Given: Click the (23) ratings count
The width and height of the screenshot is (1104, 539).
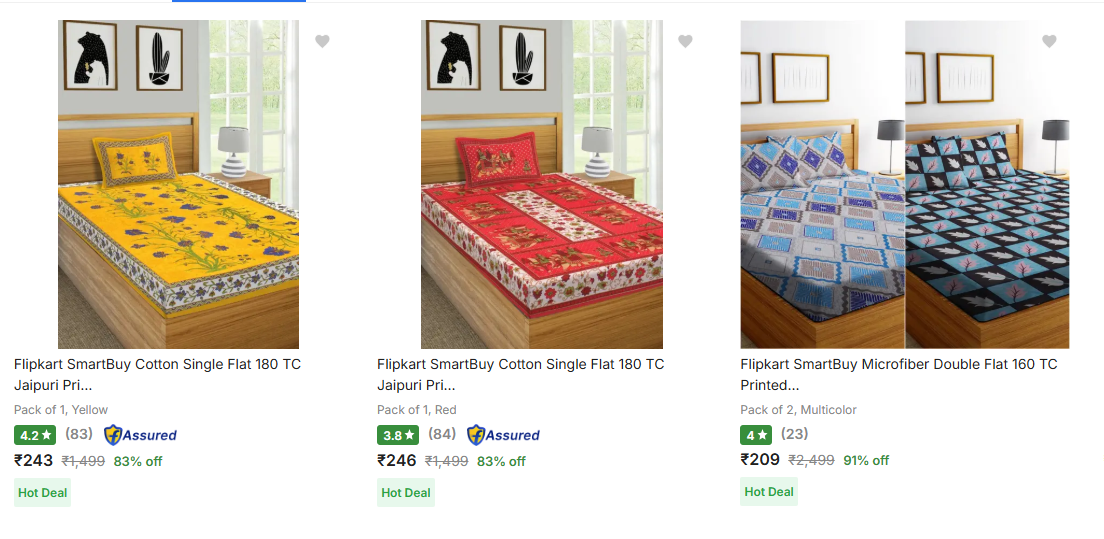Looking at the screenshot, I should click(x=795, y=434).
